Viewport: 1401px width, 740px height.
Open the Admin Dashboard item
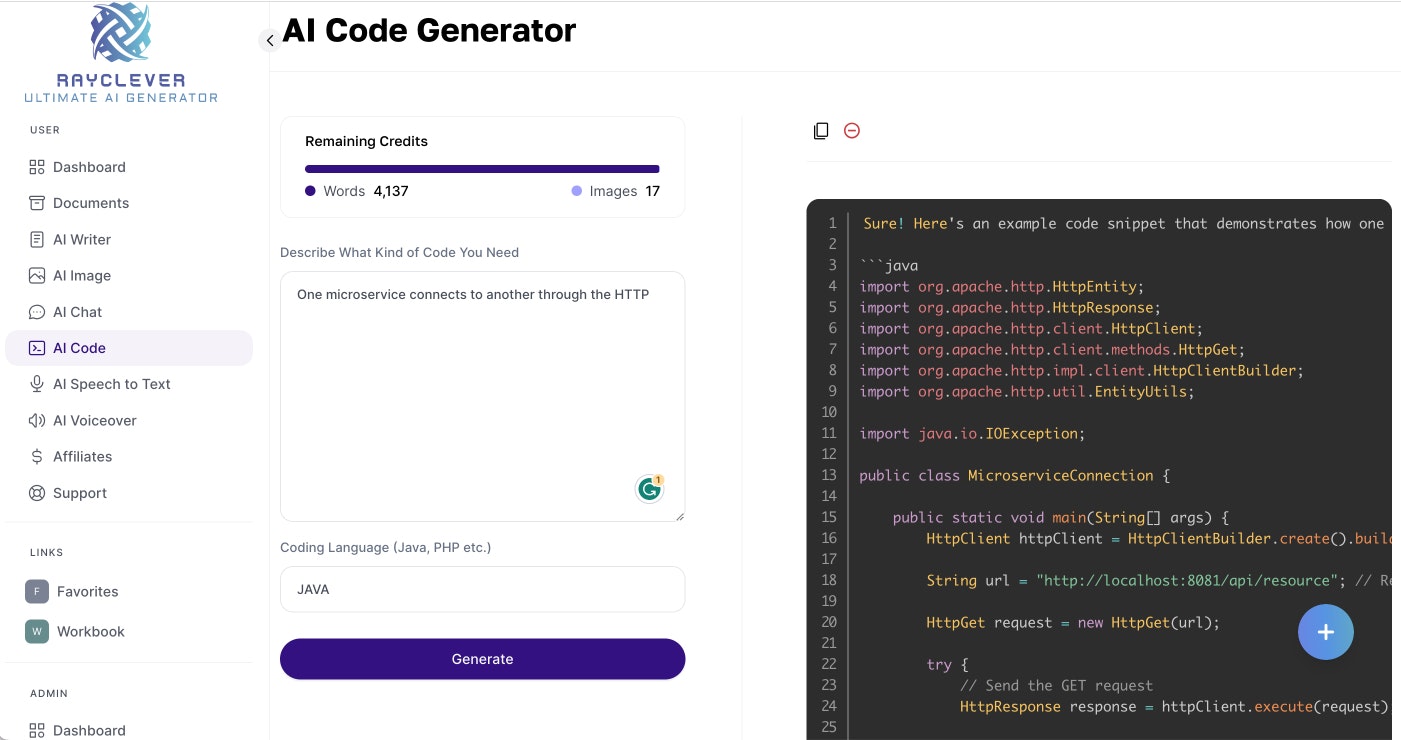pos(128,730)
